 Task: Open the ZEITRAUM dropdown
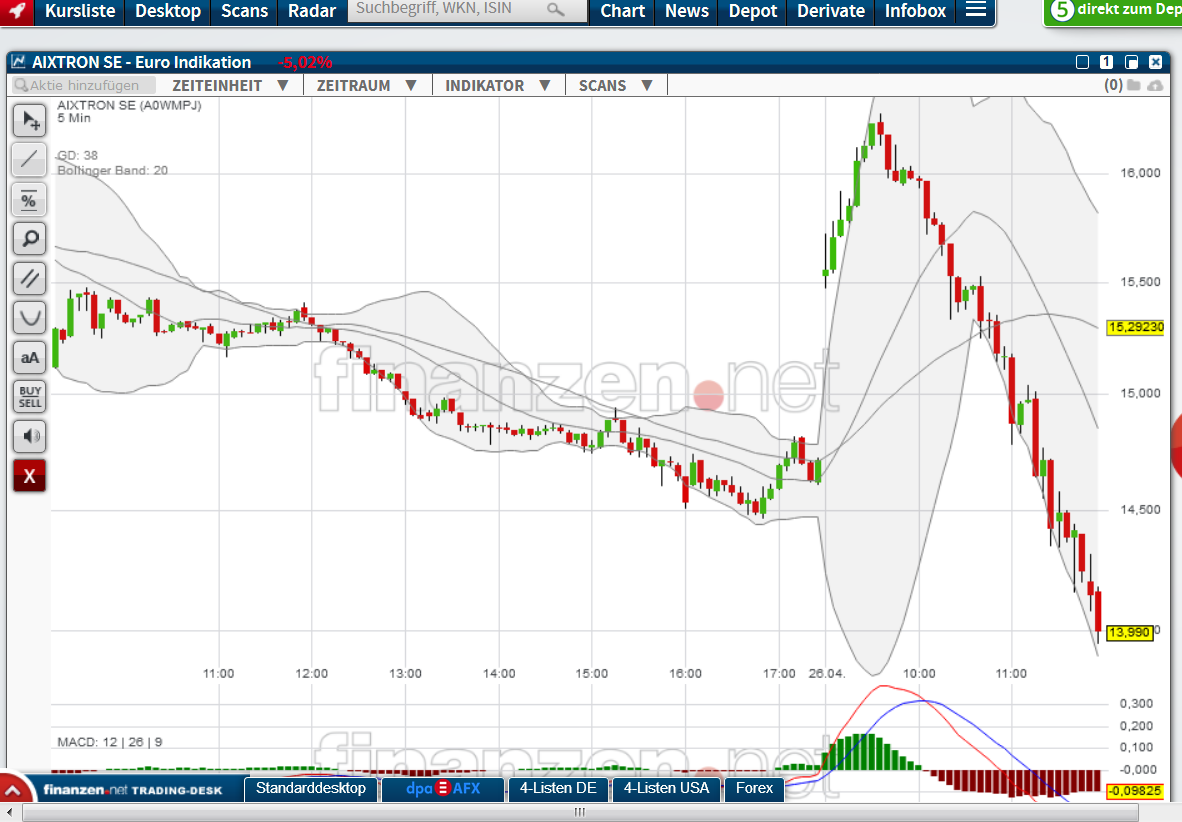pos(366,85)
